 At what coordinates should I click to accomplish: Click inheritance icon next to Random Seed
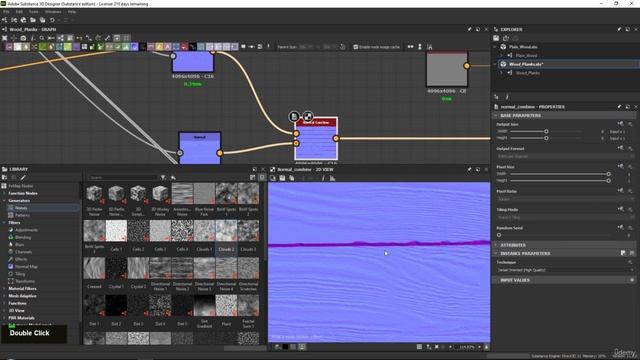620,227
